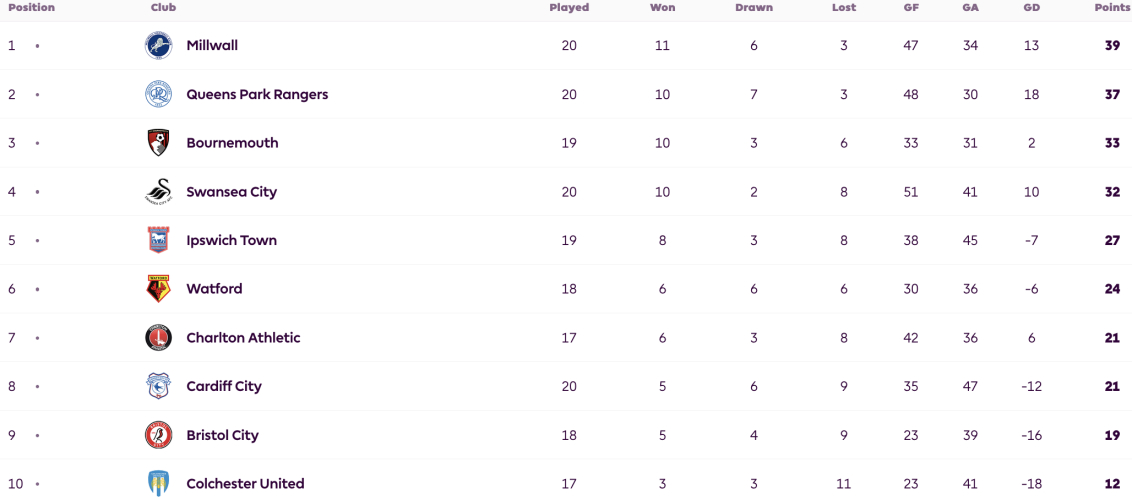Expand the Watford row position indicator dot
This screenshot has height=500, width=1132.
pyautogui.click(x=38, y=289)
